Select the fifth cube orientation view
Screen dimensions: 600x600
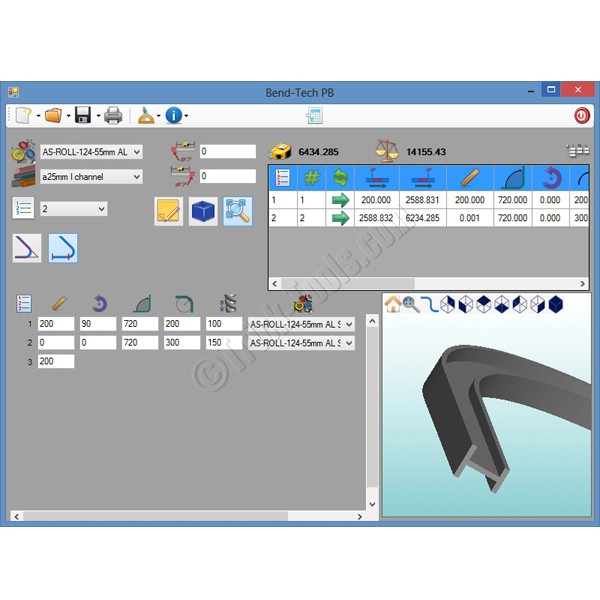519,305
